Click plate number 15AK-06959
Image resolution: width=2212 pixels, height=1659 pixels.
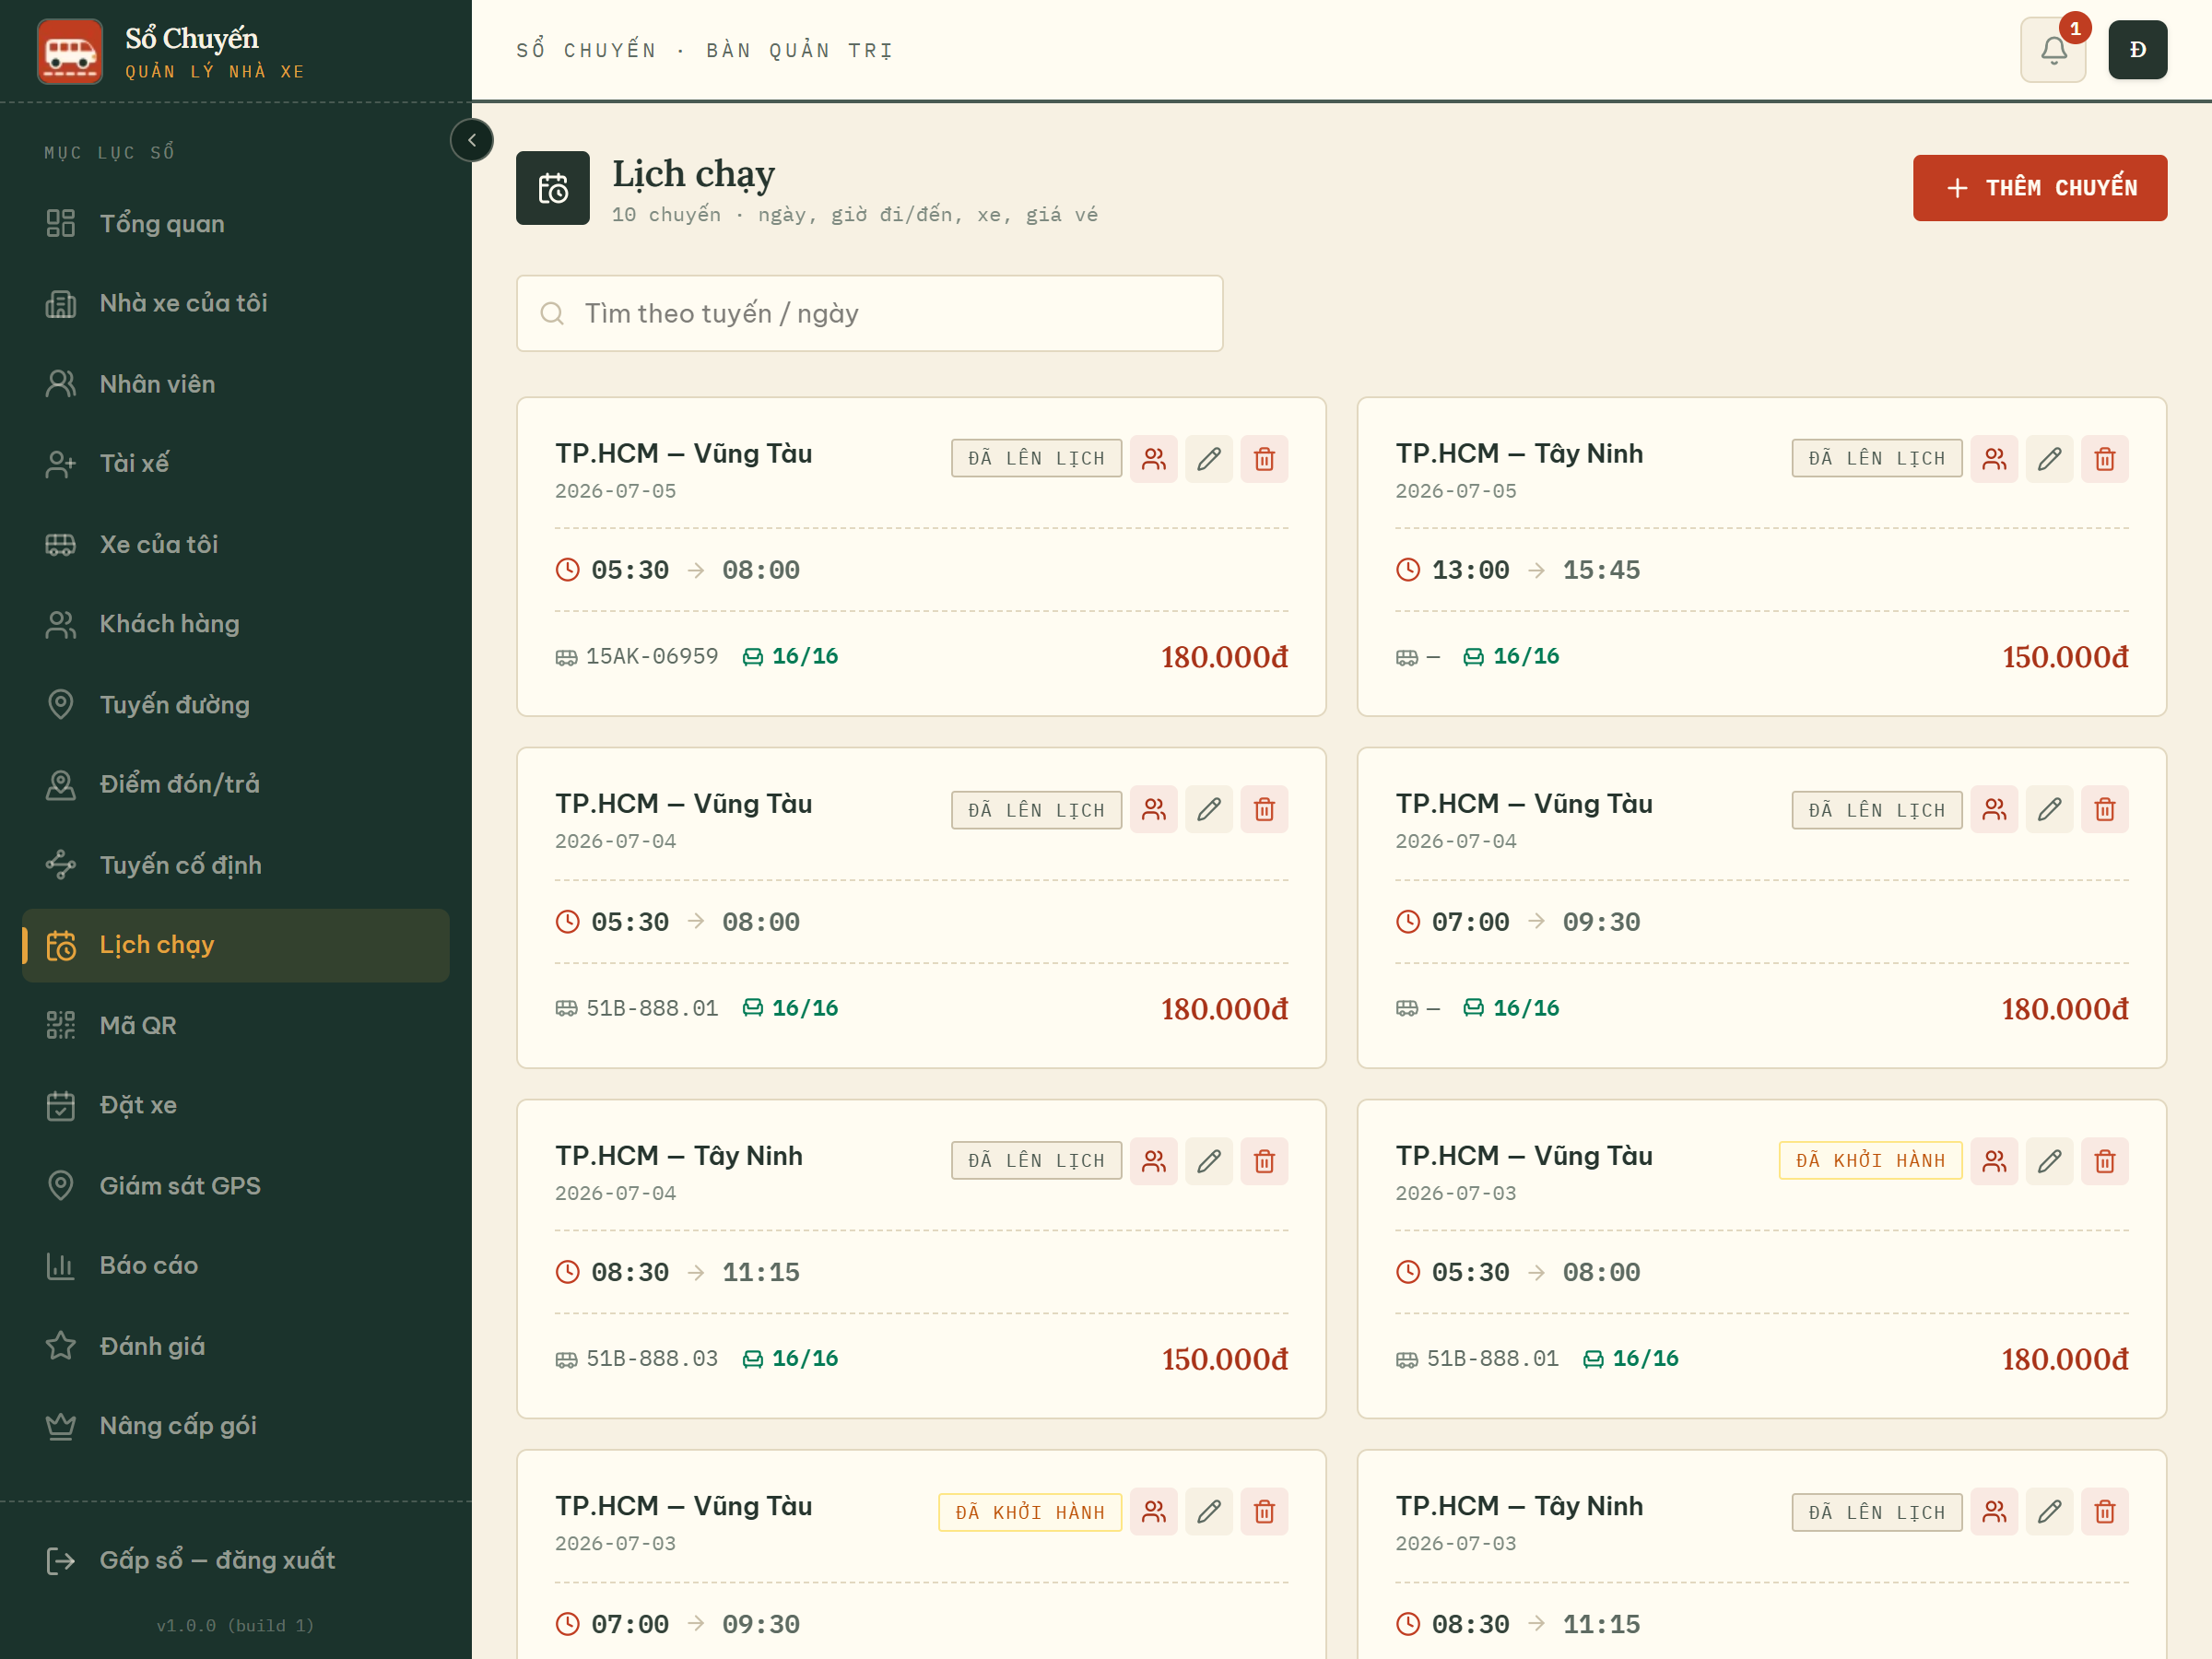tap(652, 656)
